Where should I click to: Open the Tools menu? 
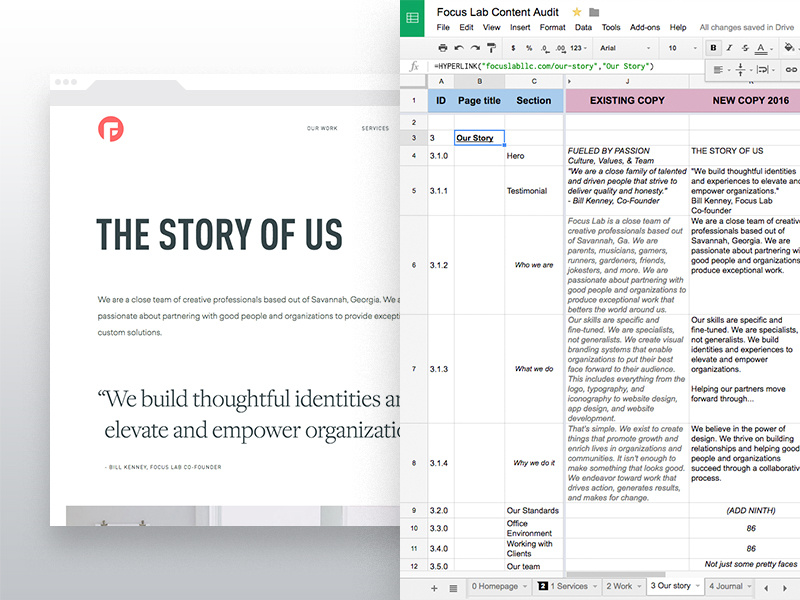tap(611, 28)
